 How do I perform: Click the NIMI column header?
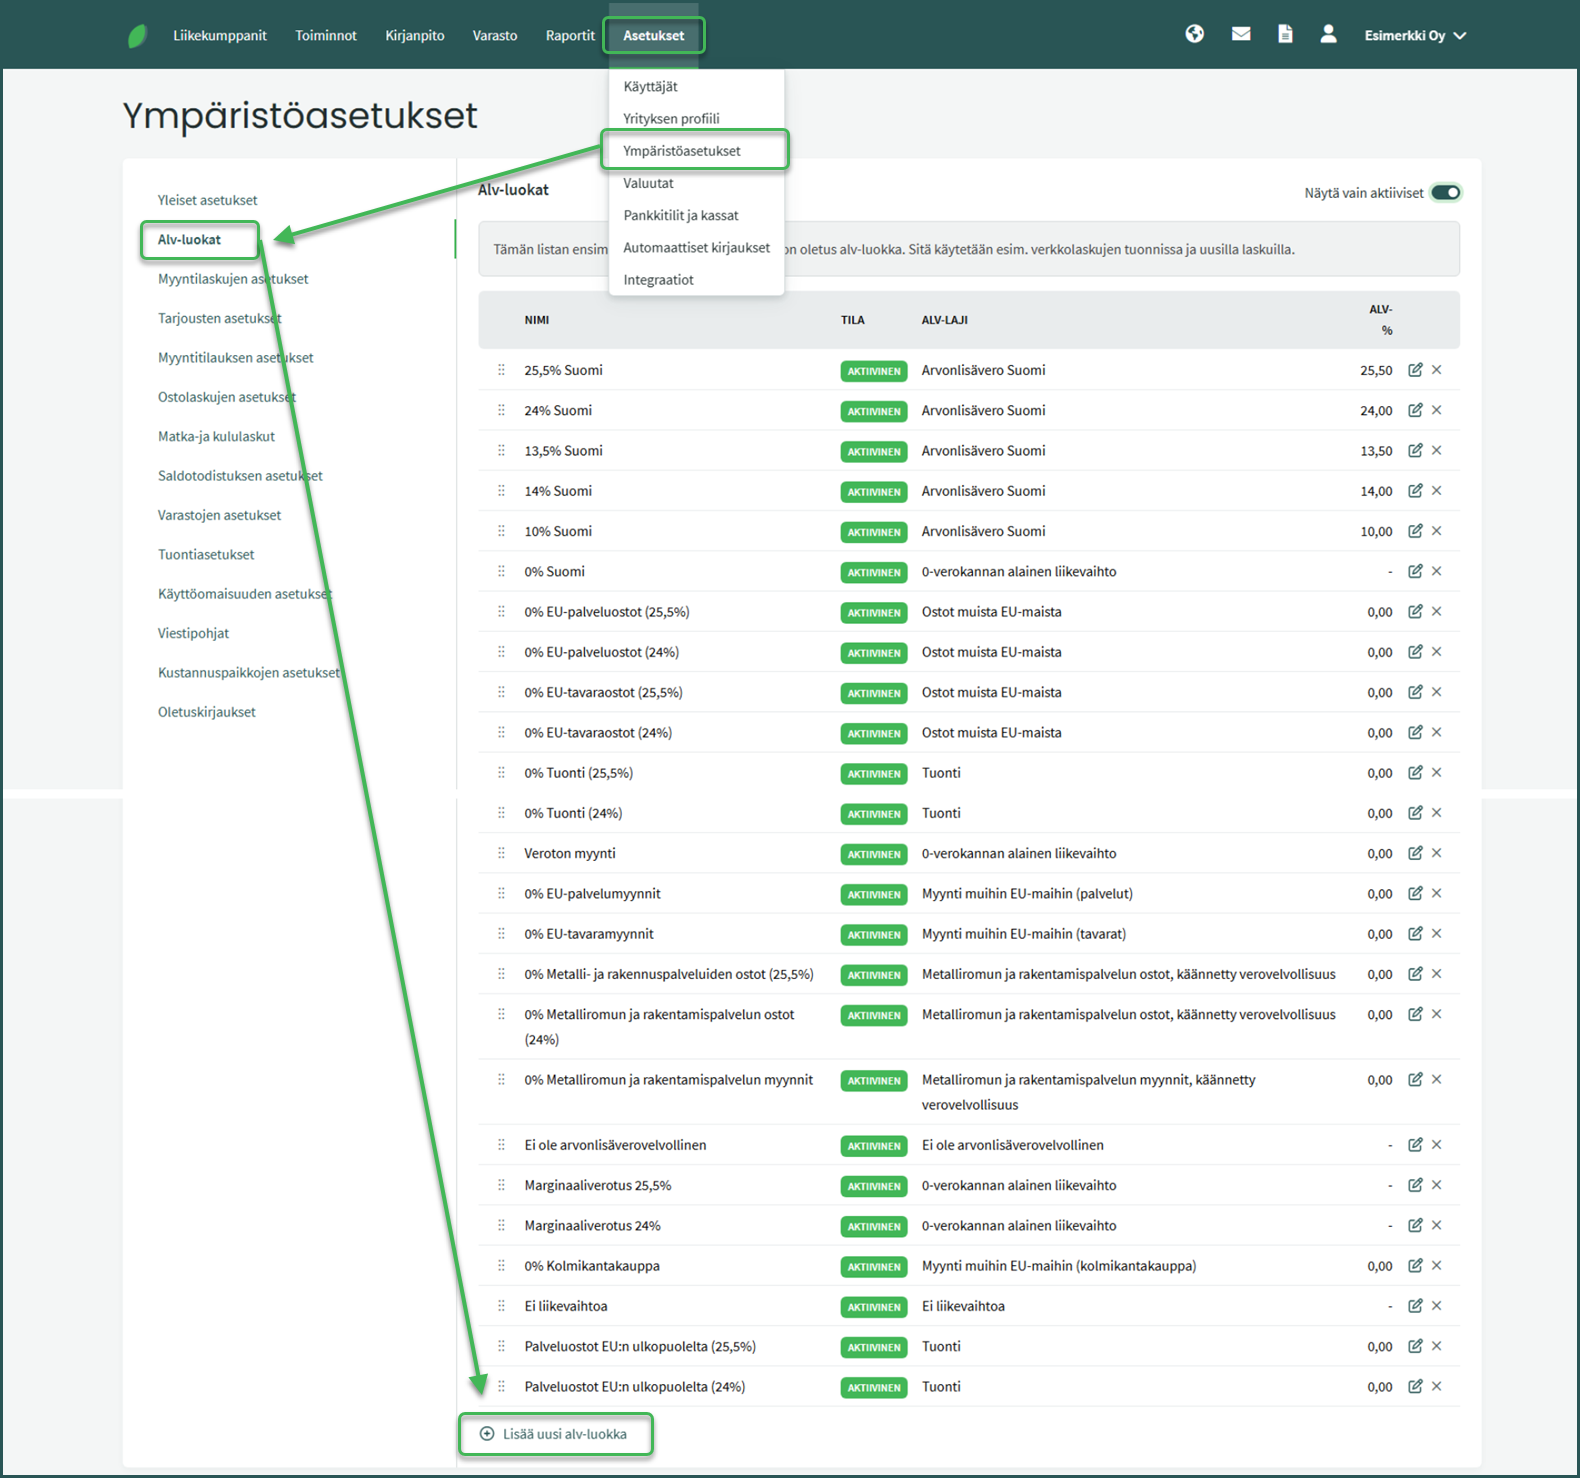pos(537,320)
